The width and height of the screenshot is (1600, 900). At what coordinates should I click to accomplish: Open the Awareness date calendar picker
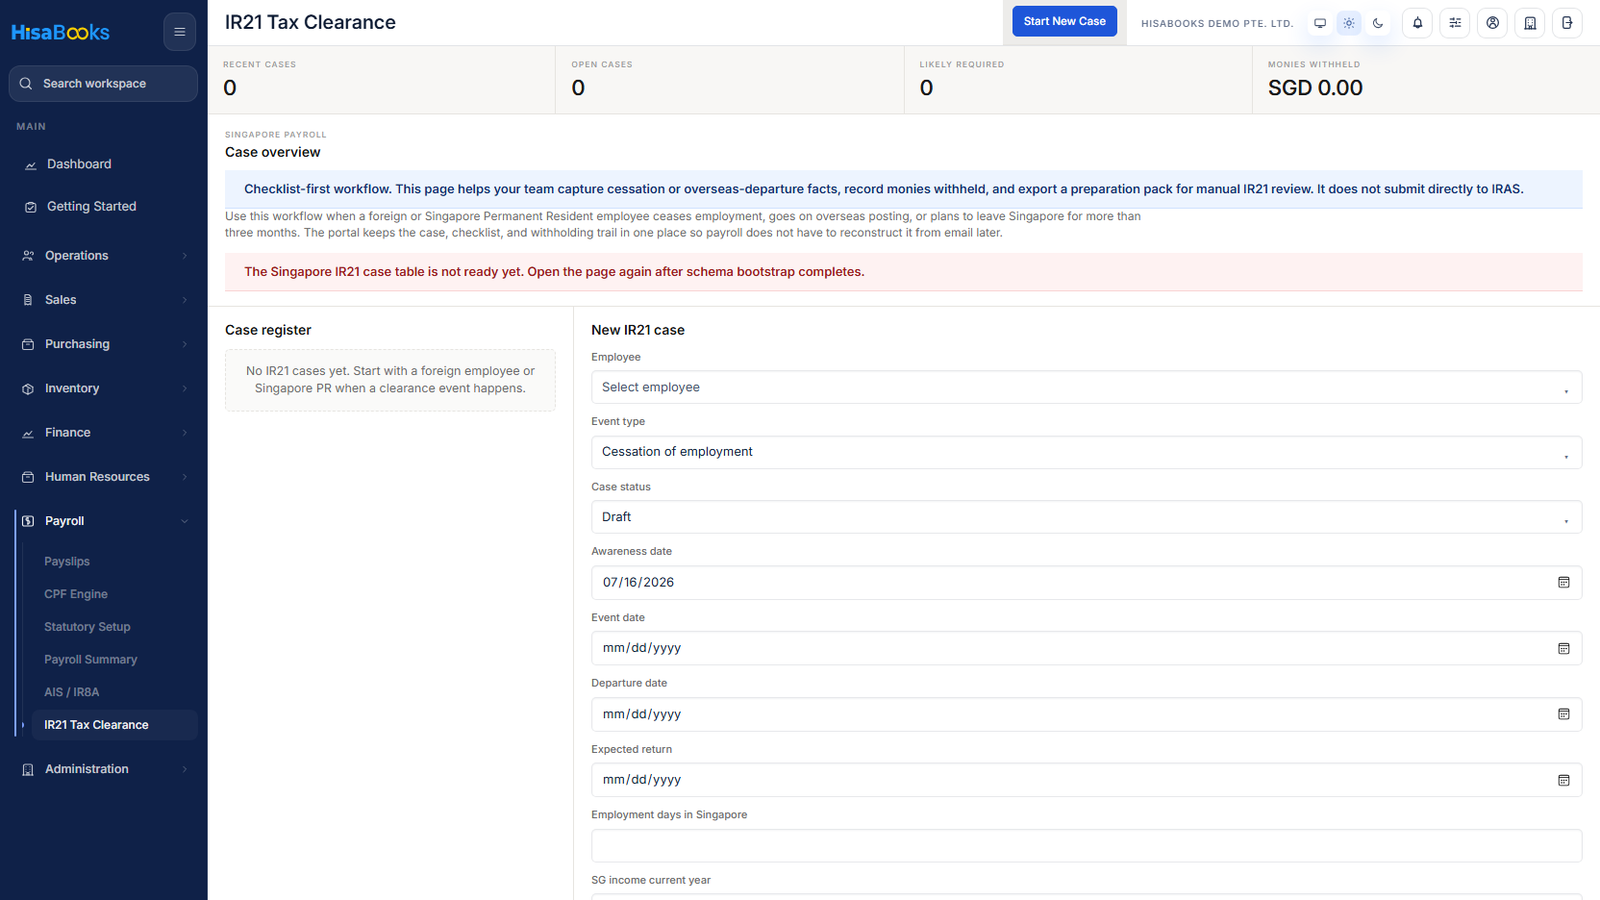pos(1564,583)
